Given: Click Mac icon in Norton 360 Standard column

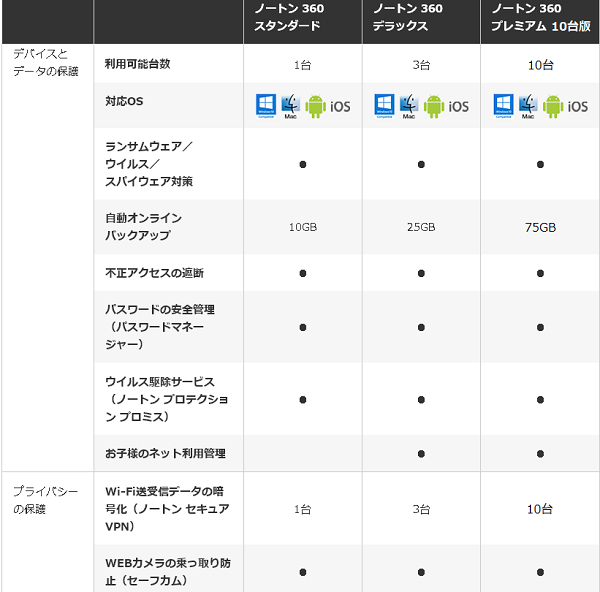Looking at the screenshot, I should click(290, 106).
